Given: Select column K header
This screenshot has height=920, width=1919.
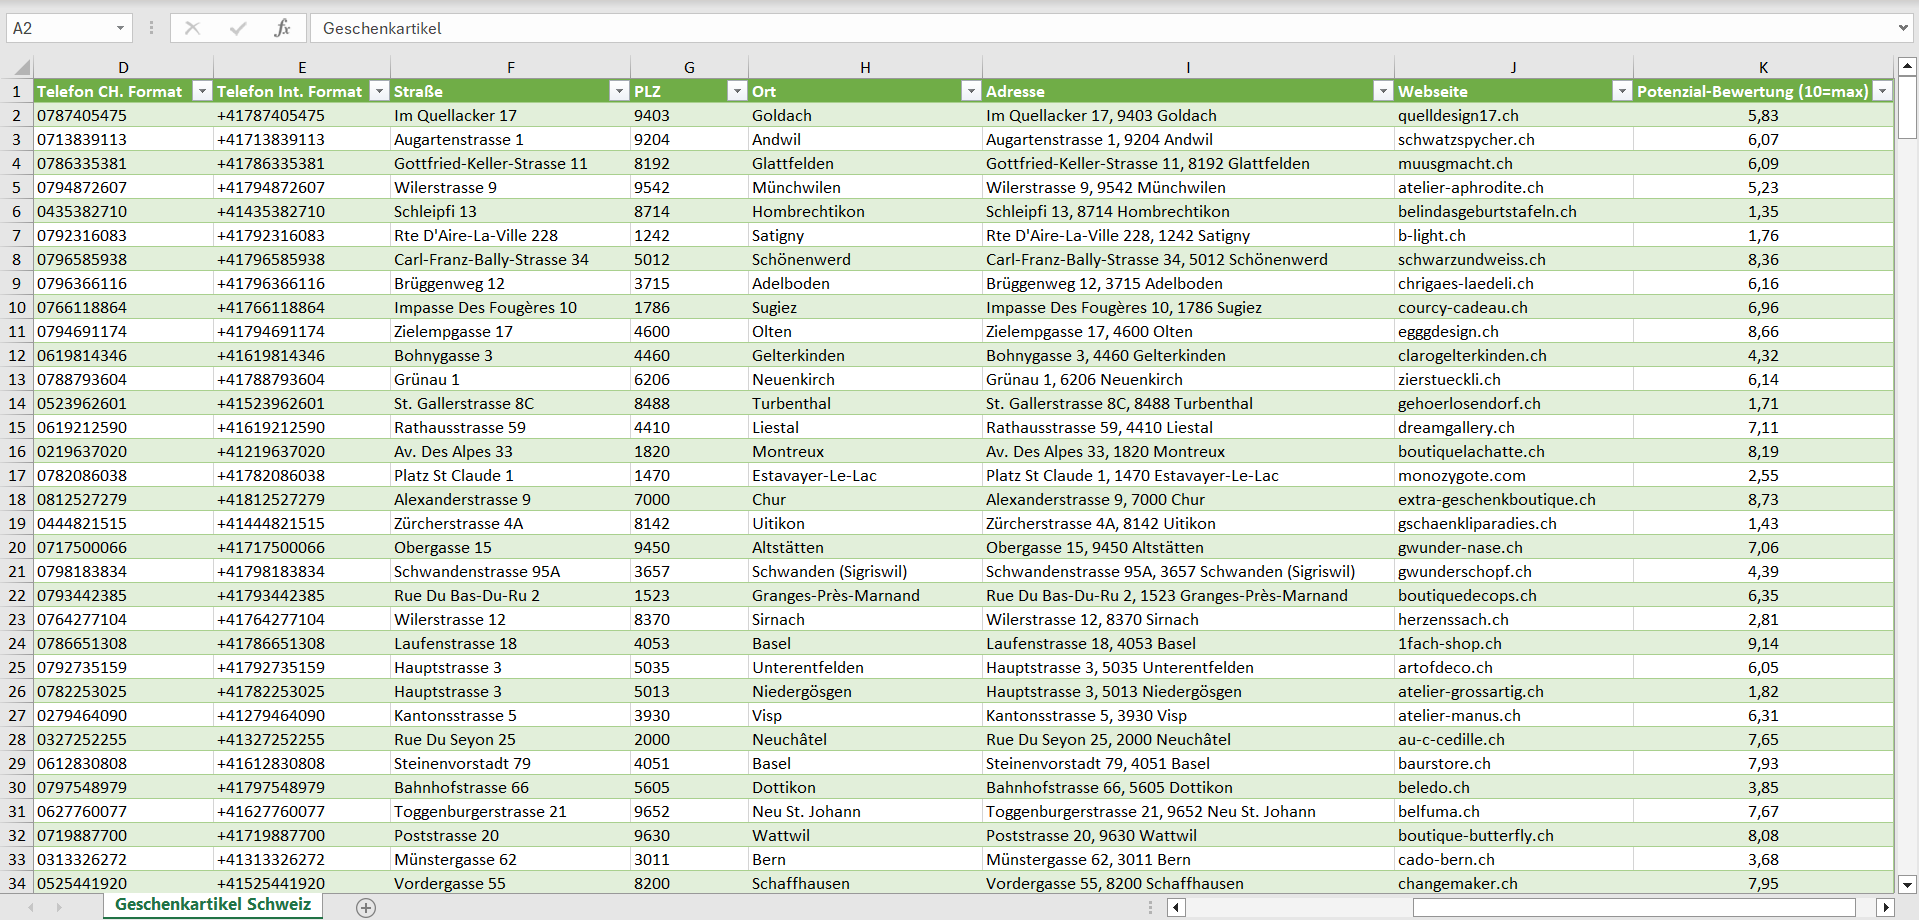Looking at the screenshot, I should [1763, 68].
